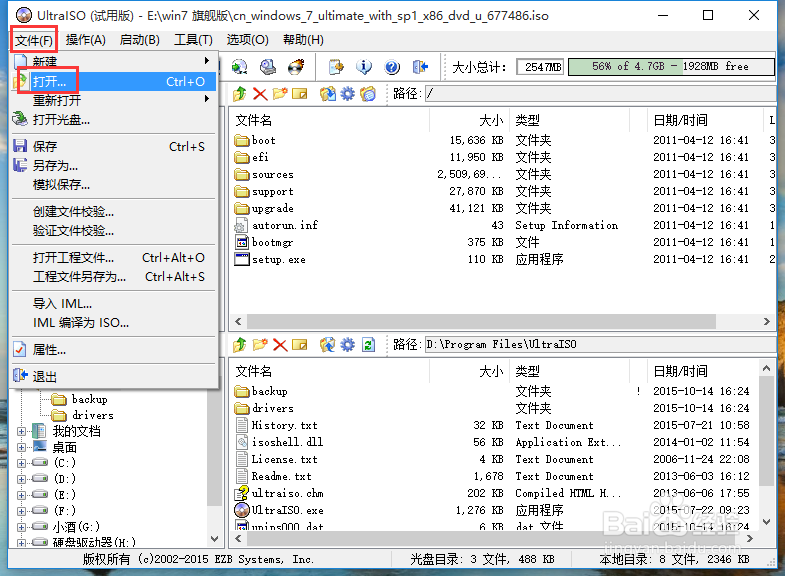Viewport: 785px width, 576px height.
Task: Select 导入 IML... menu entry
Action: click(114, 304)
